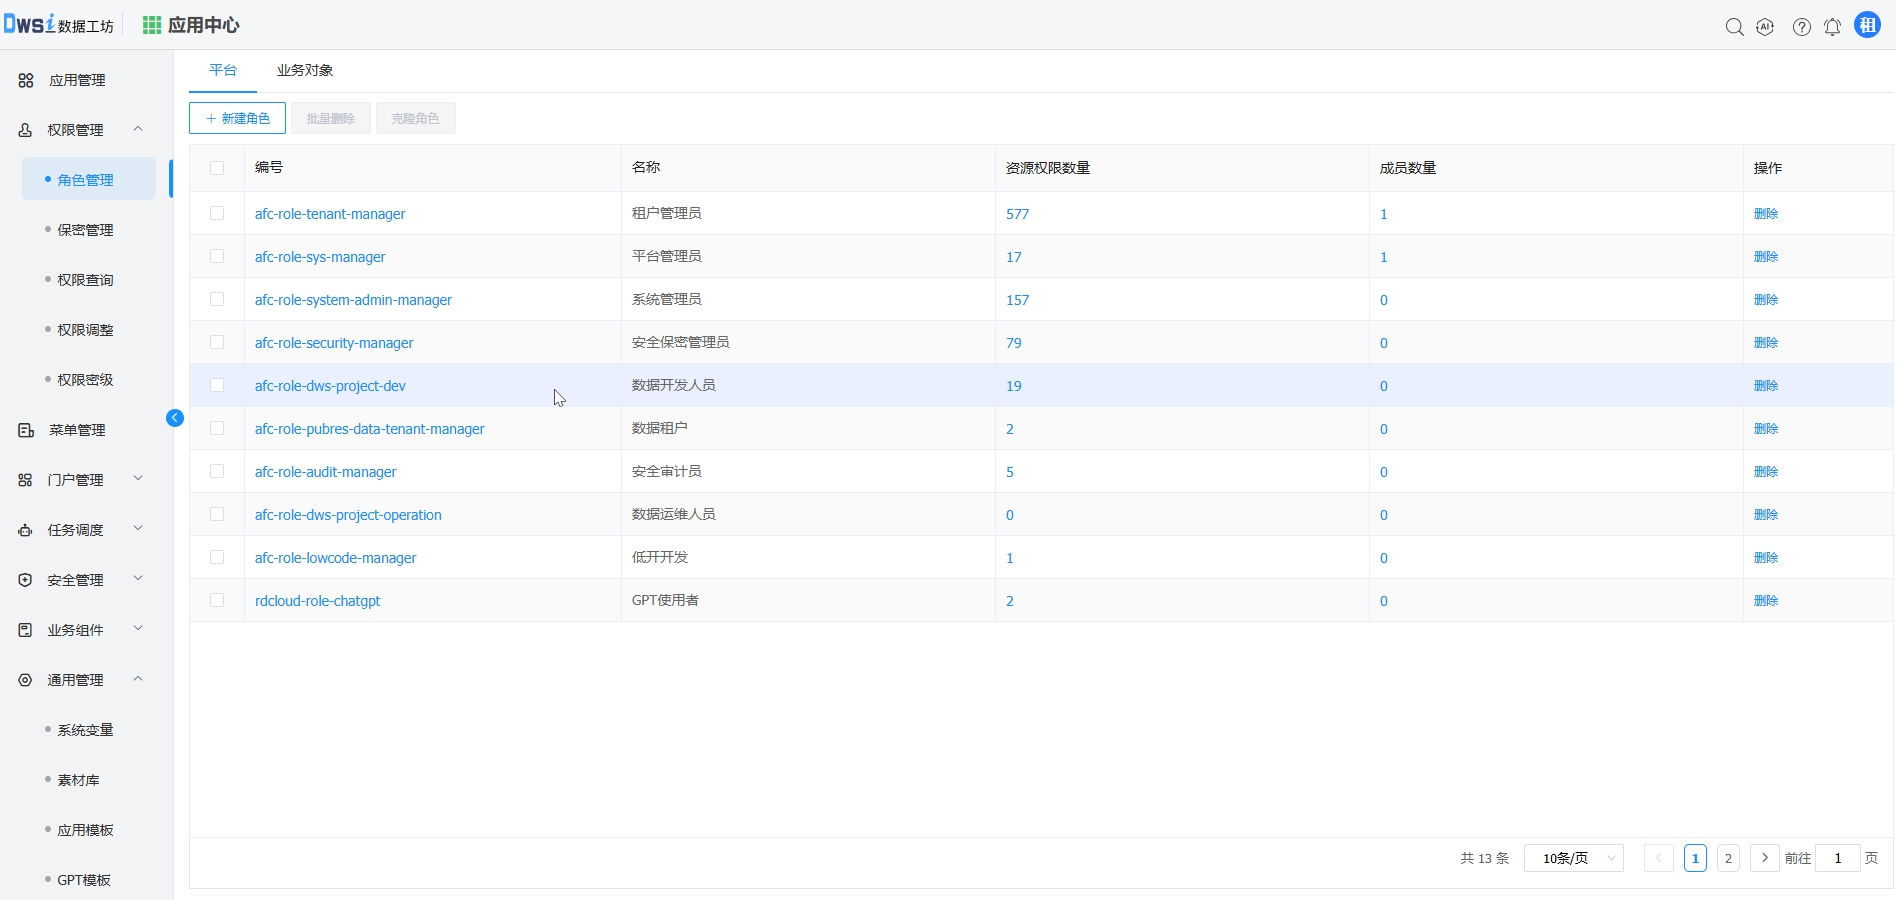Click the 应用管理 sidebar icon

[x=26, y=80]
